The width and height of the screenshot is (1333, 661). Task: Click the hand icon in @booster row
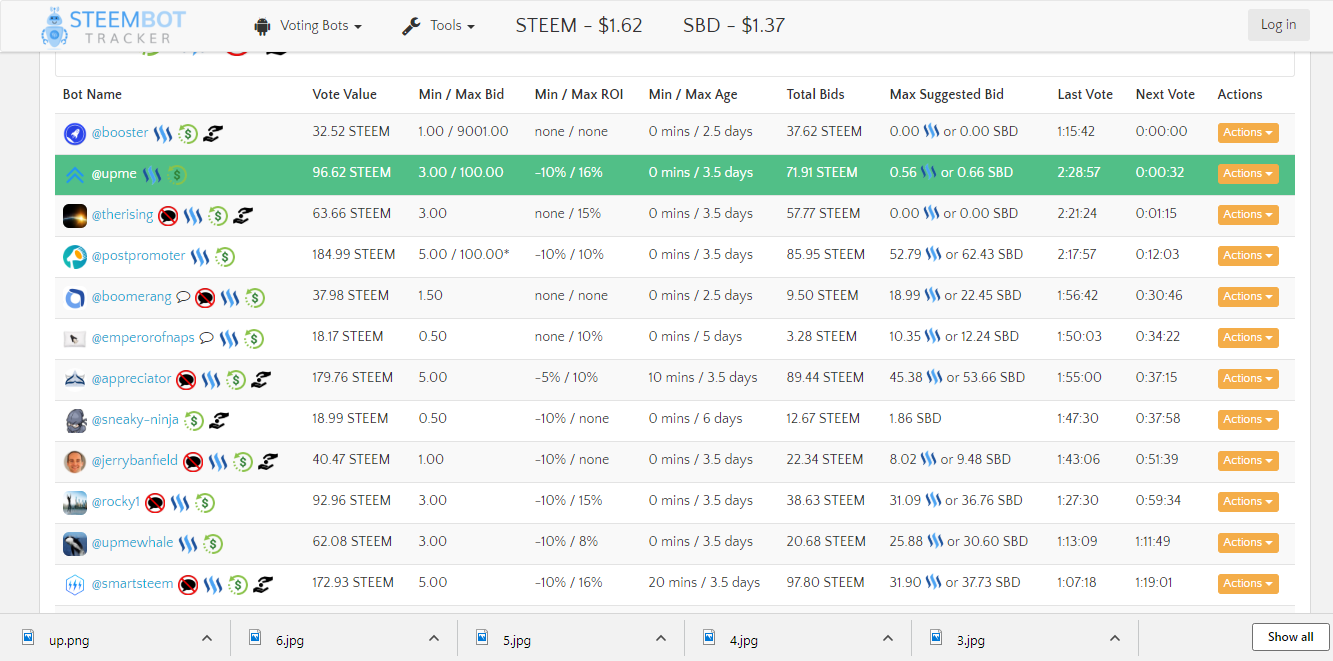[x=214, y=133]
